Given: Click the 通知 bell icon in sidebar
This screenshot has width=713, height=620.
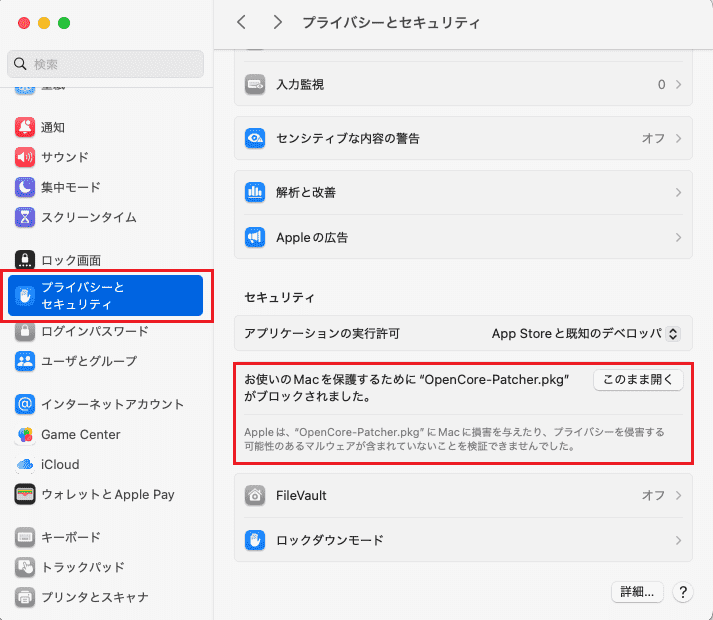Looking at the screenshot, I should pos(25,127).
